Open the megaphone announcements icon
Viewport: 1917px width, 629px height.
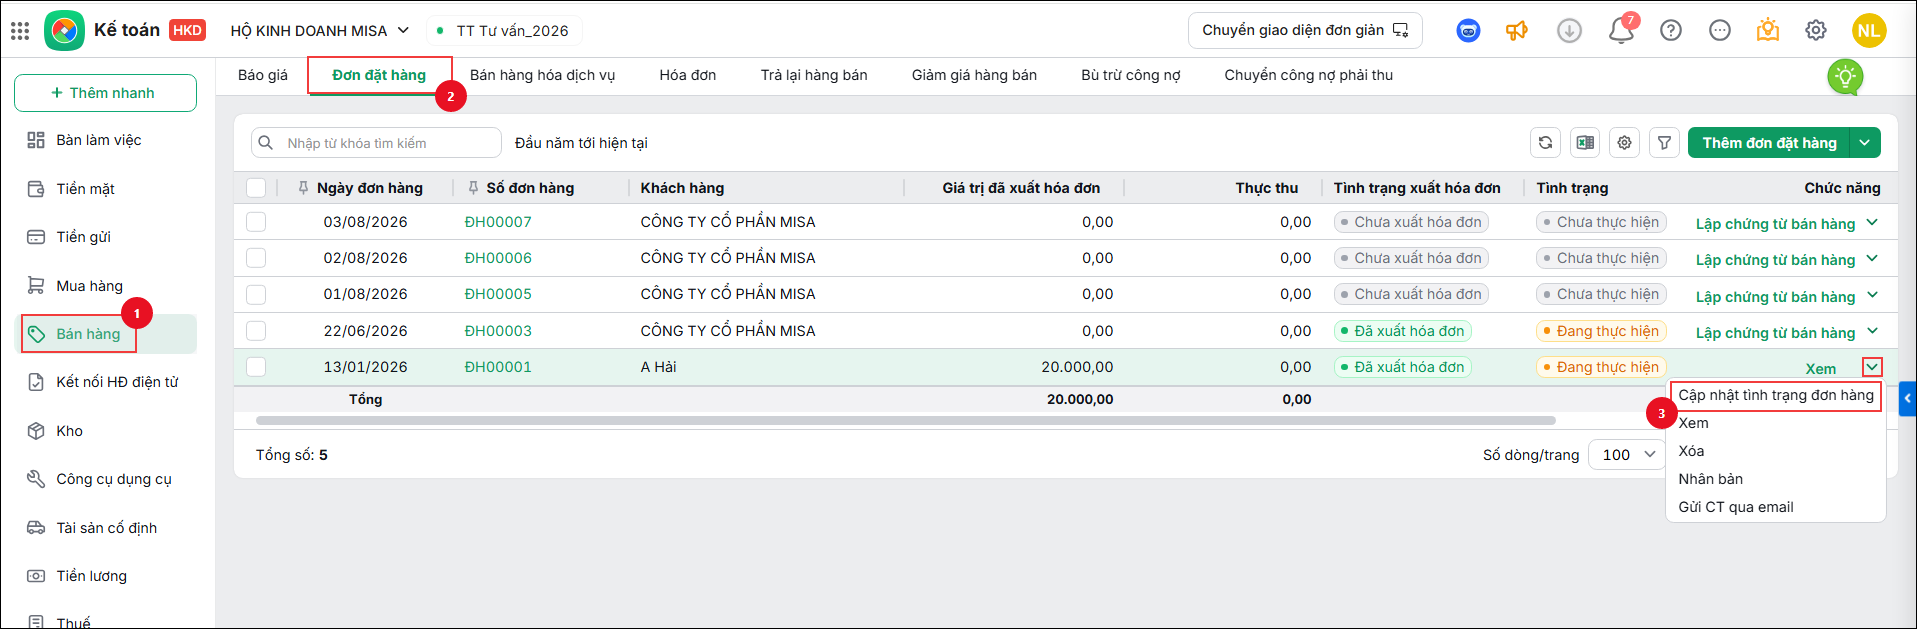click(x=1517, y=31)
